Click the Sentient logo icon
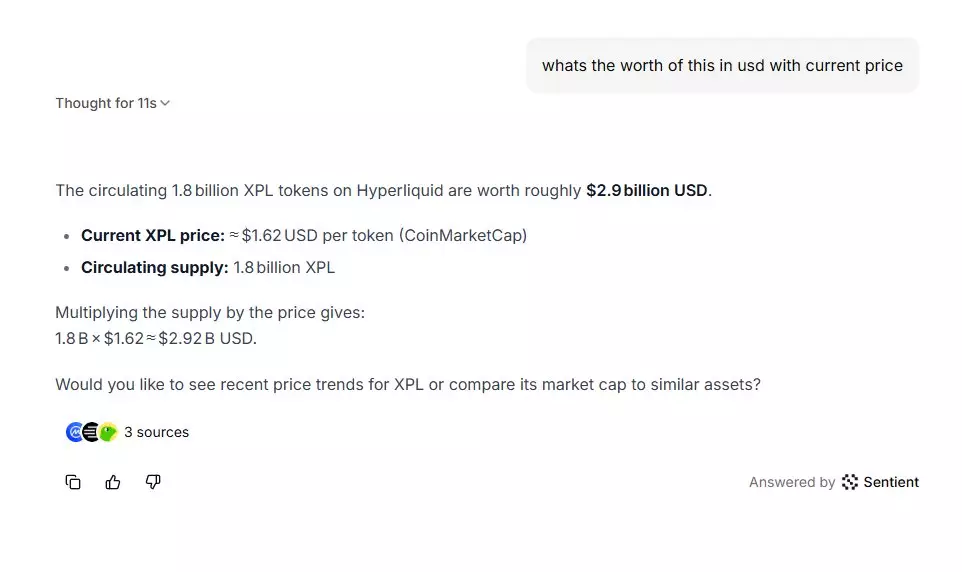The height and width of the screenshot is (572, 962). point(850,482)
